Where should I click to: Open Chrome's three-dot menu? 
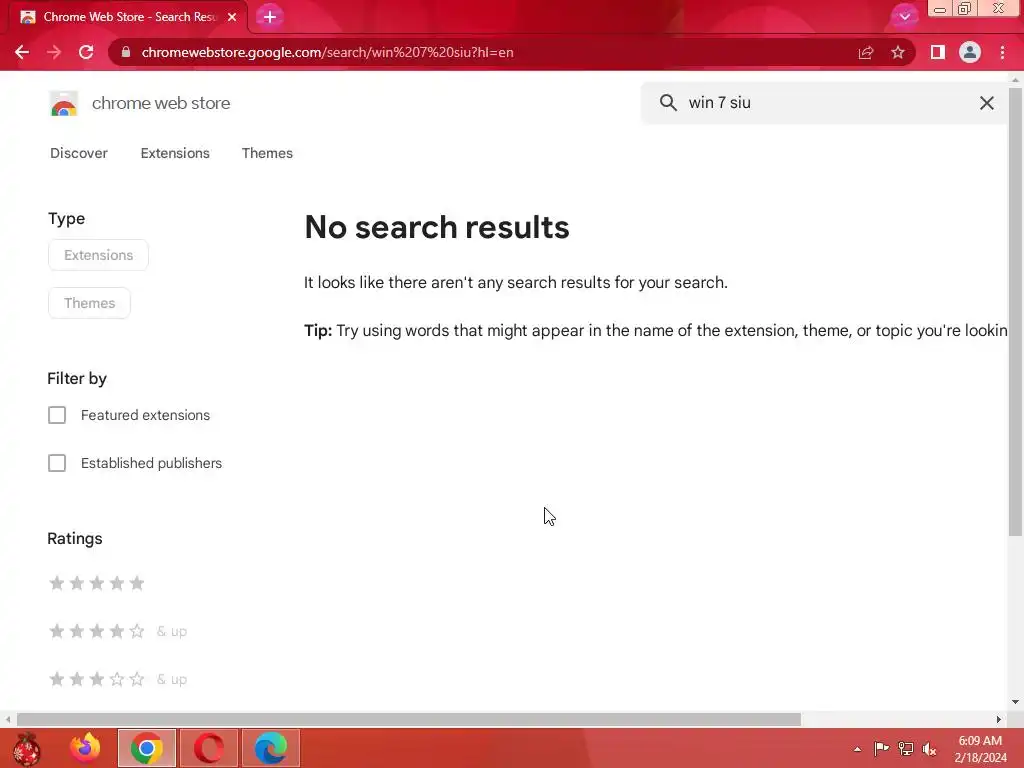tap(1002, 52)
